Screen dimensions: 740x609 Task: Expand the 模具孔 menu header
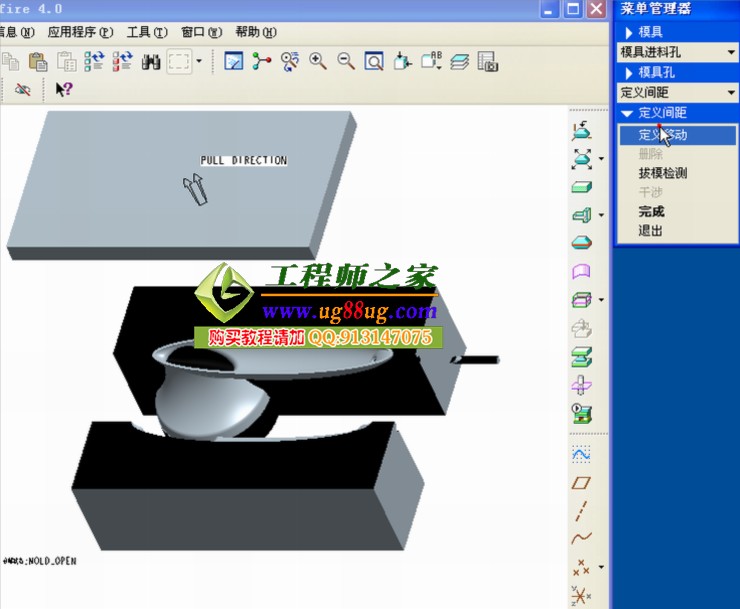(629, 73)
